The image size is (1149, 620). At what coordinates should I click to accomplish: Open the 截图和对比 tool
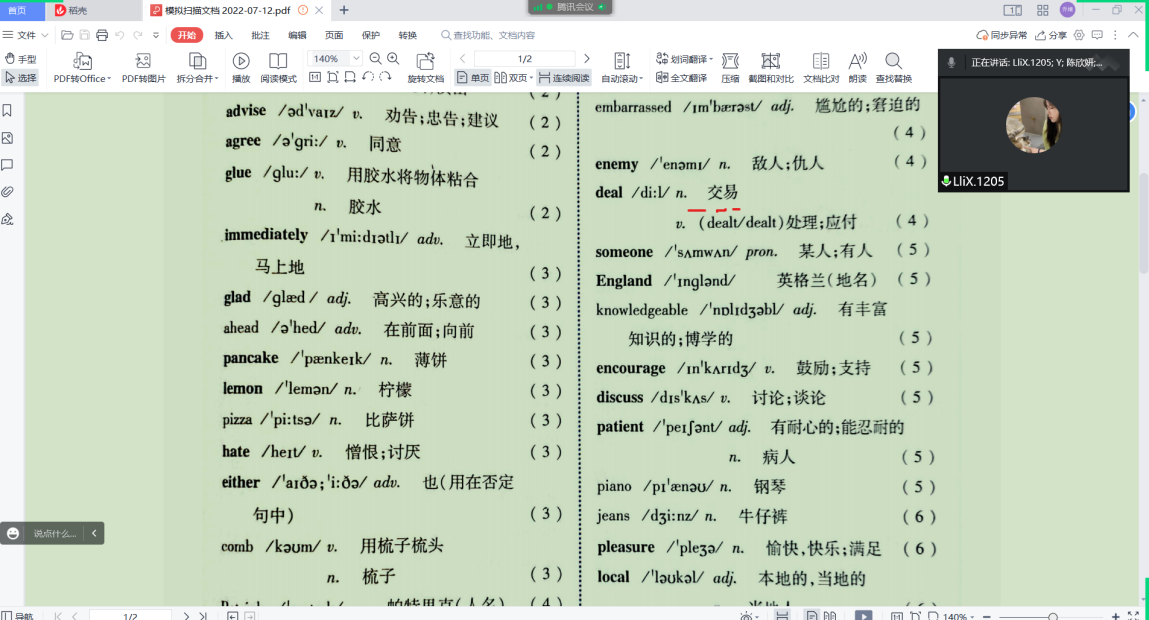770,62
